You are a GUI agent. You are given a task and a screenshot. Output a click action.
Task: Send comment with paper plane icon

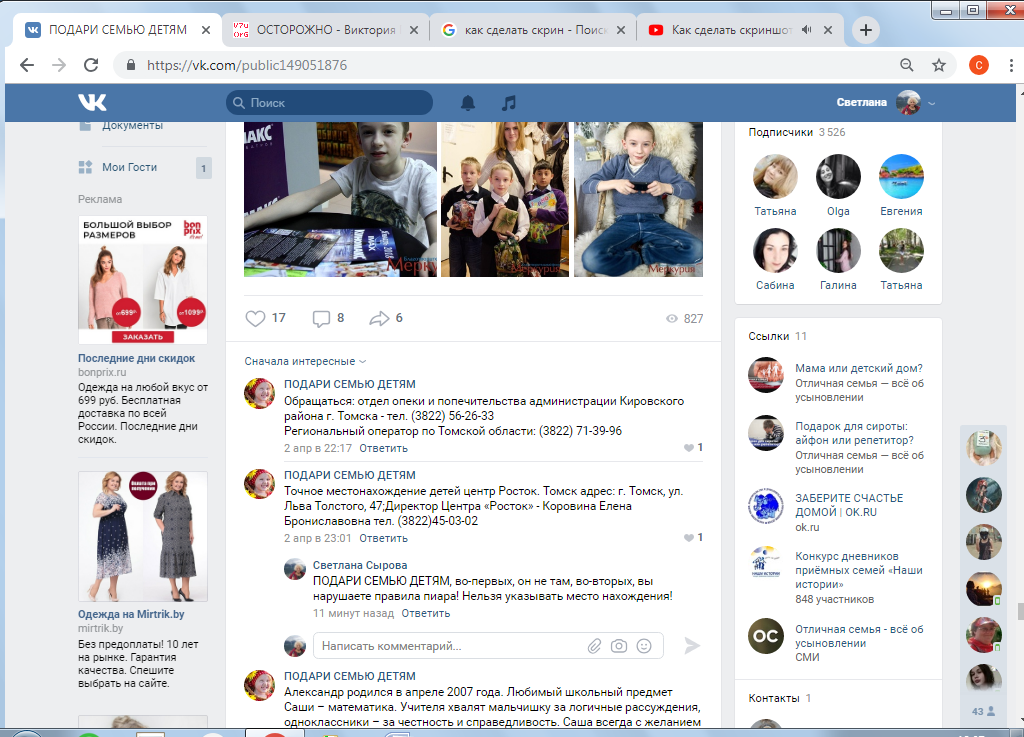click(x=691, y=646)
